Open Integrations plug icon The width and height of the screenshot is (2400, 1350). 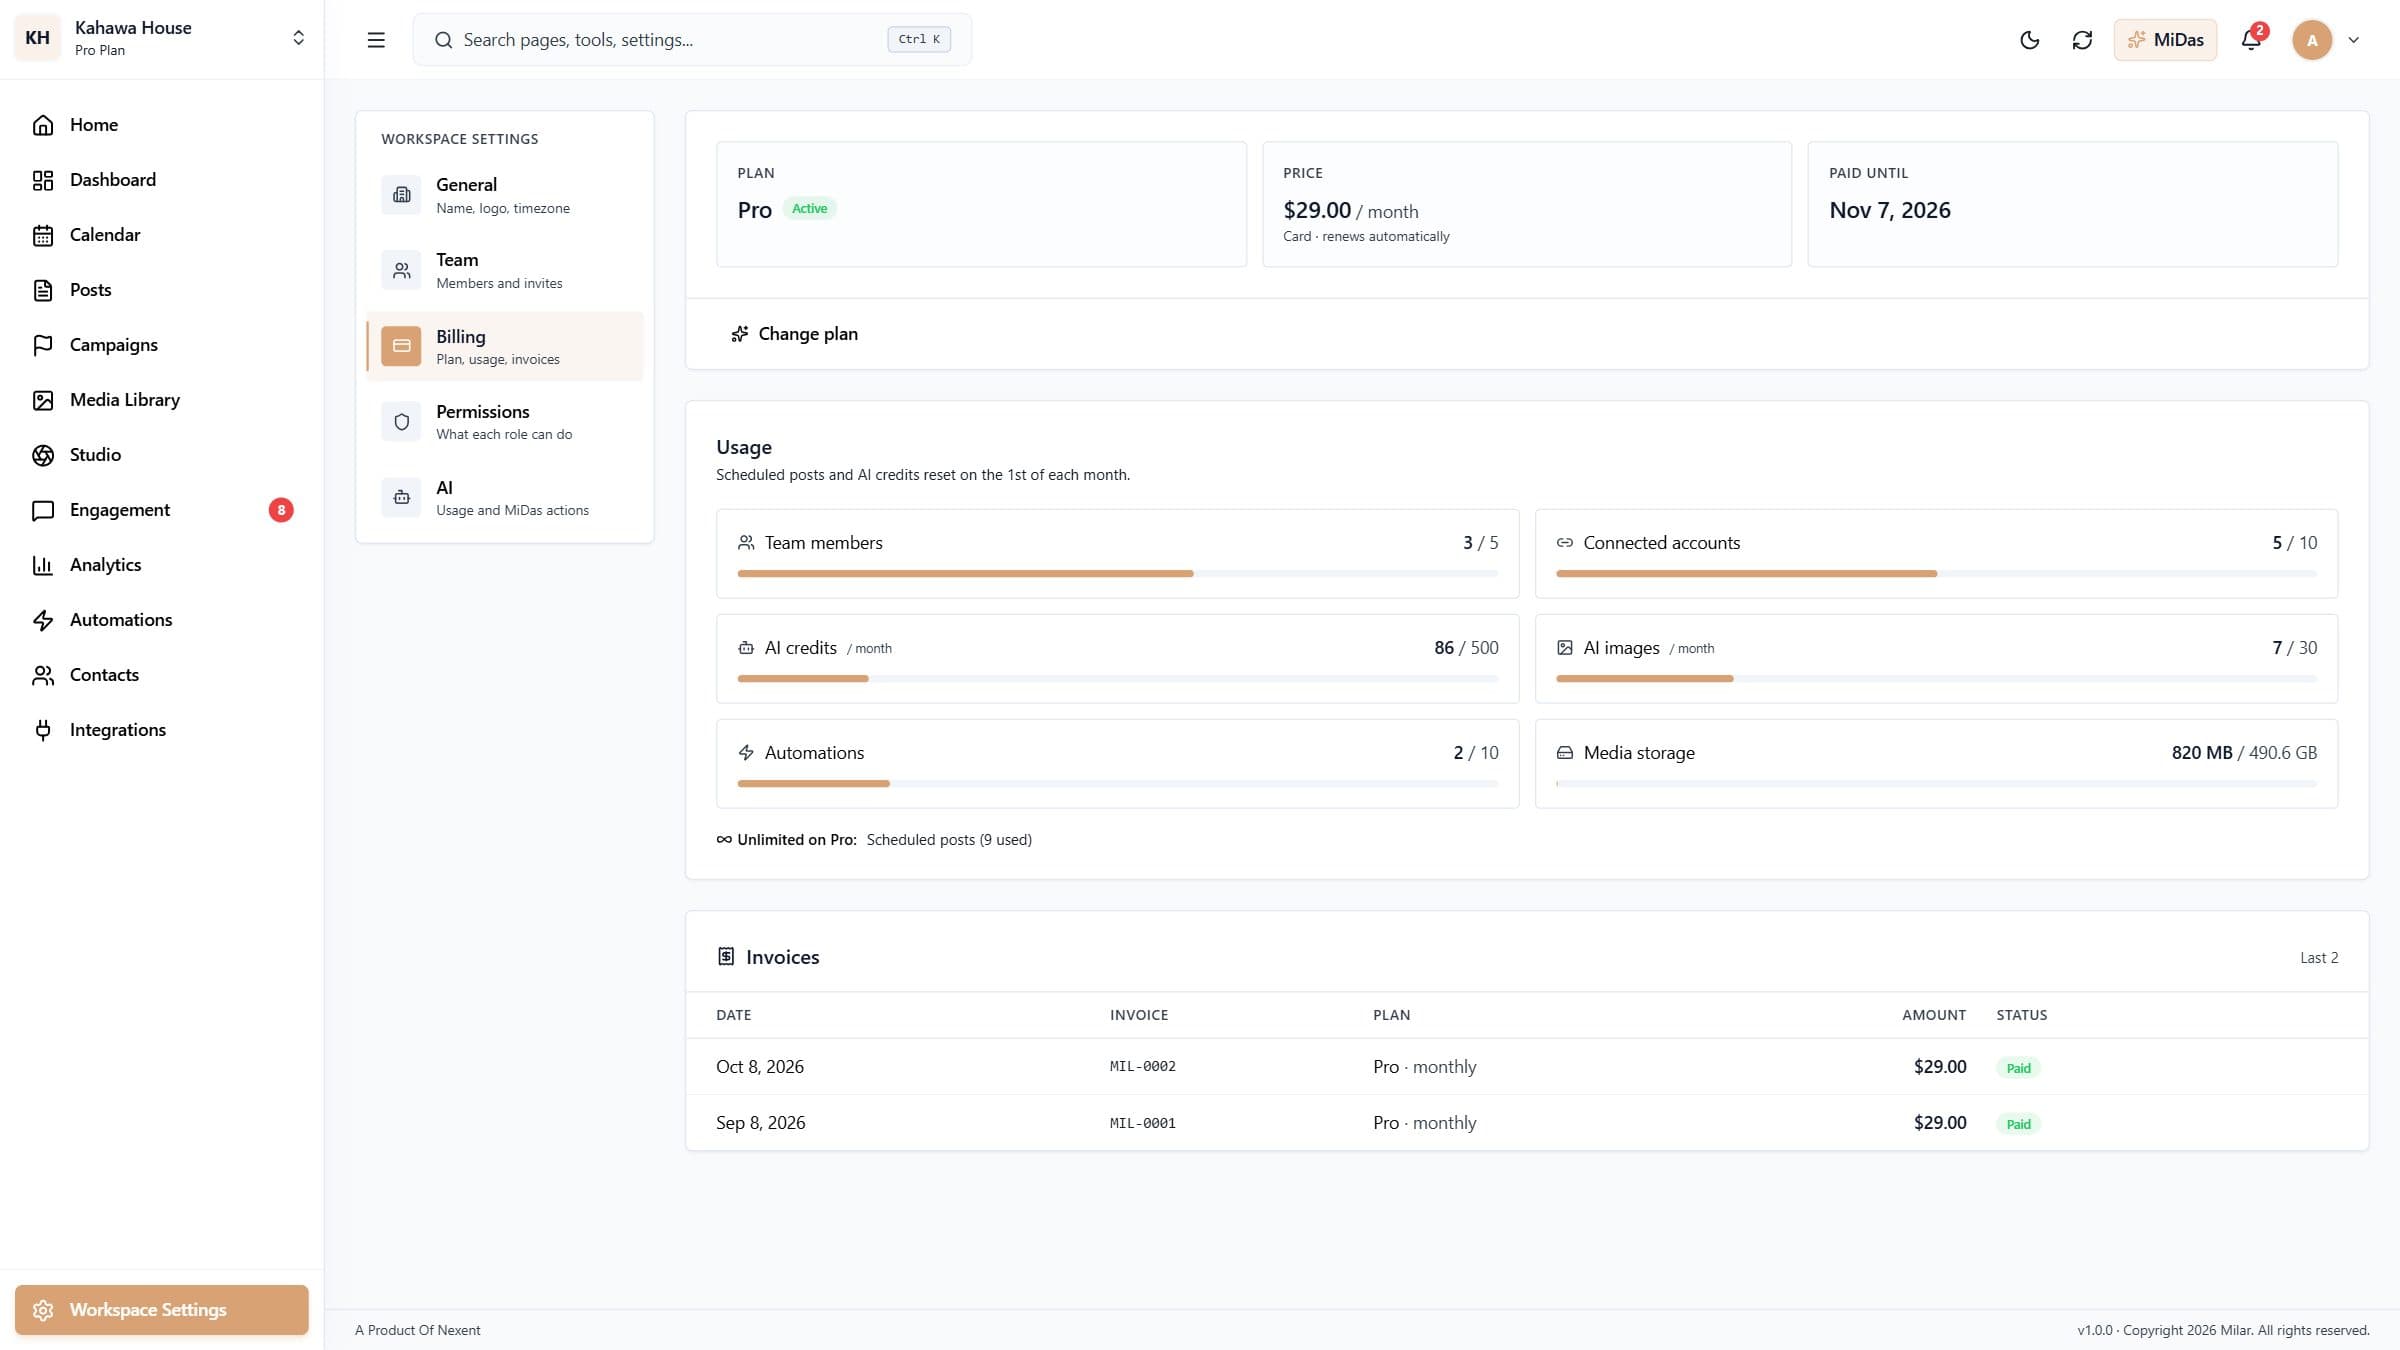pos(43,730)
